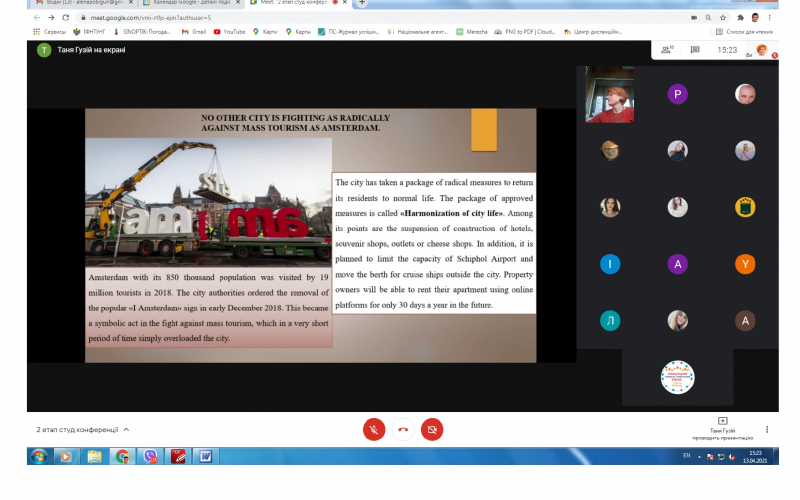Viewport: 800px width, 500px height.
Task: Close the Gmail inbox tab
Action: pyautogui.click(x=131, y=3)
